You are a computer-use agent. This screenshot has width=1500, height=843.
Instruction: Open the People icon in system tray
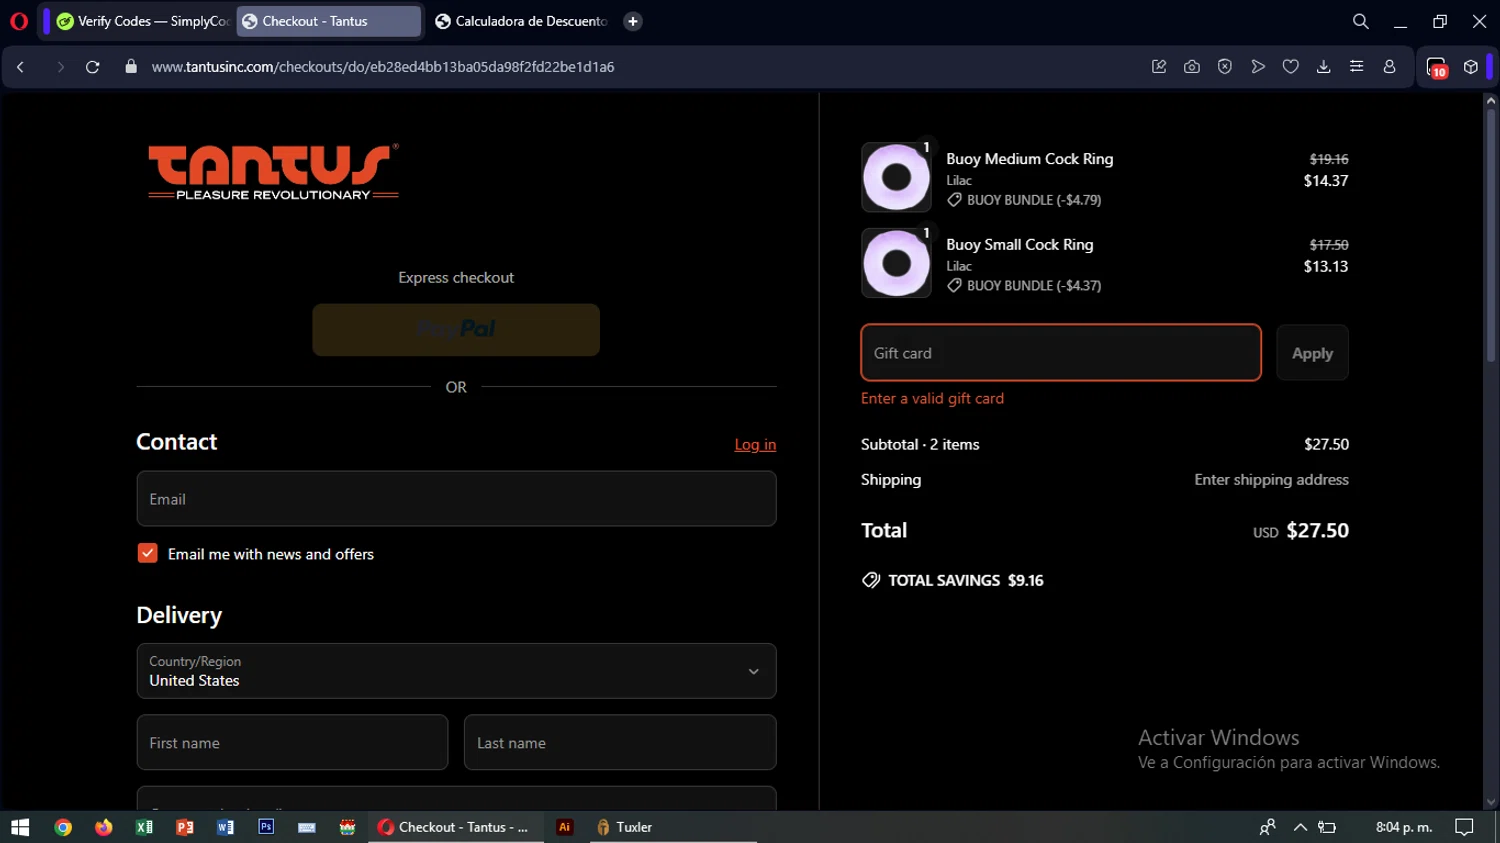pyautogui.click(x=1268, y=827)
